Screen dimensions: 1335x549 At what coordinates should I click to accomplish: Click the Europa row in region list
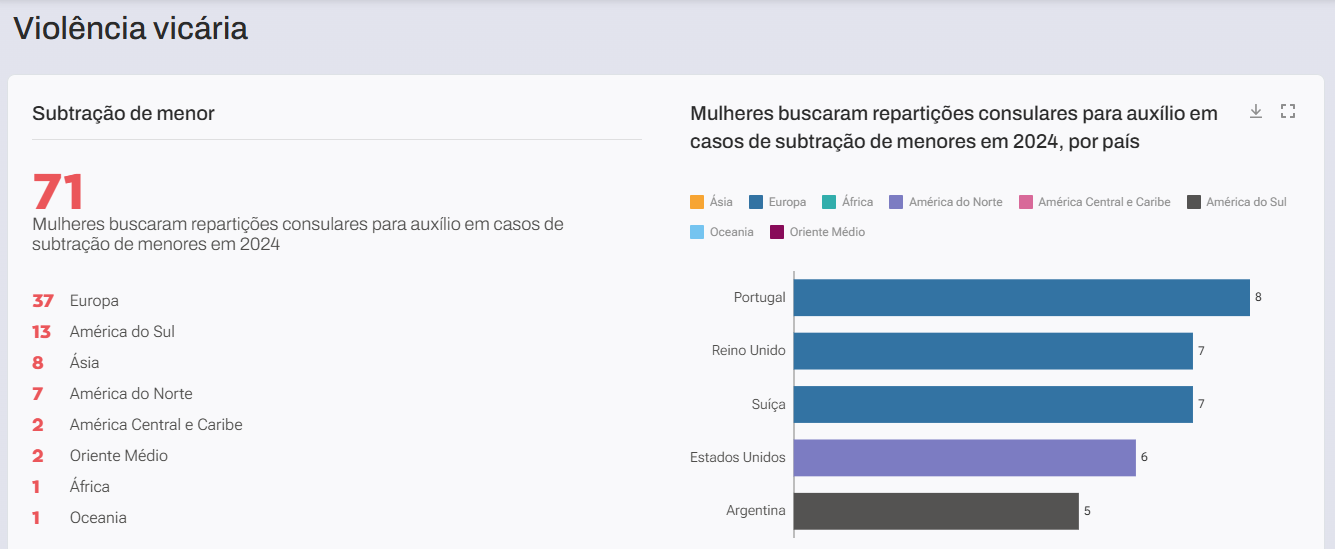75,300
